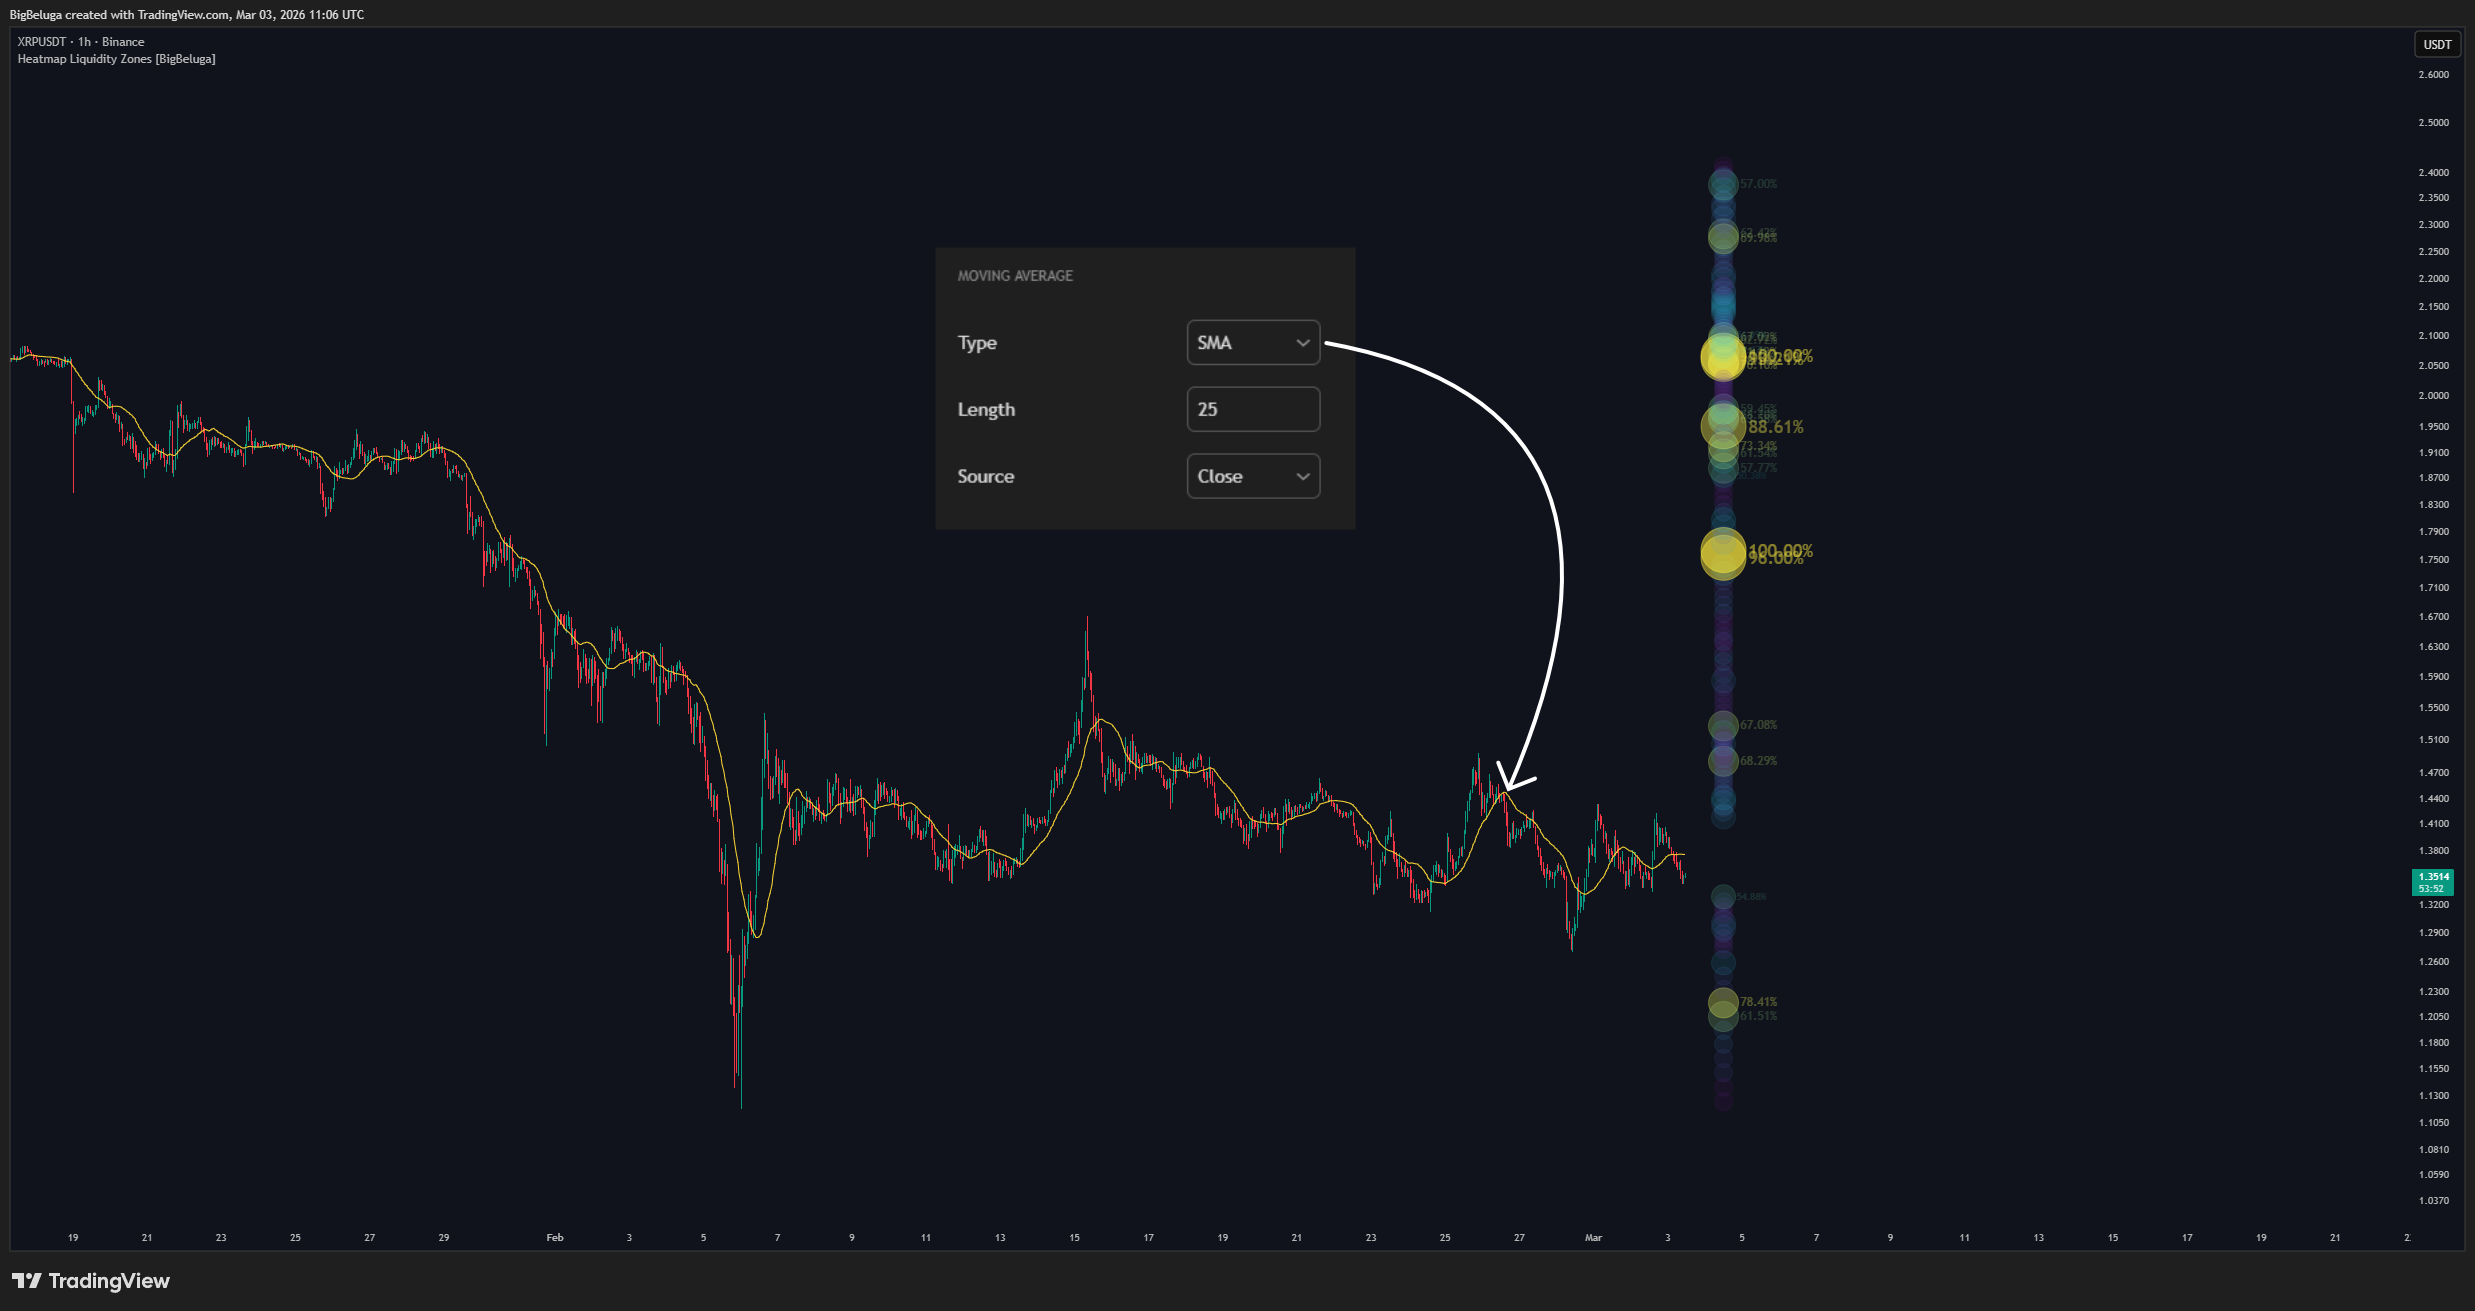Click the 2.6000 price axis label
This screenshot has height=1311, width=2475.
(x=2434, y=75)
